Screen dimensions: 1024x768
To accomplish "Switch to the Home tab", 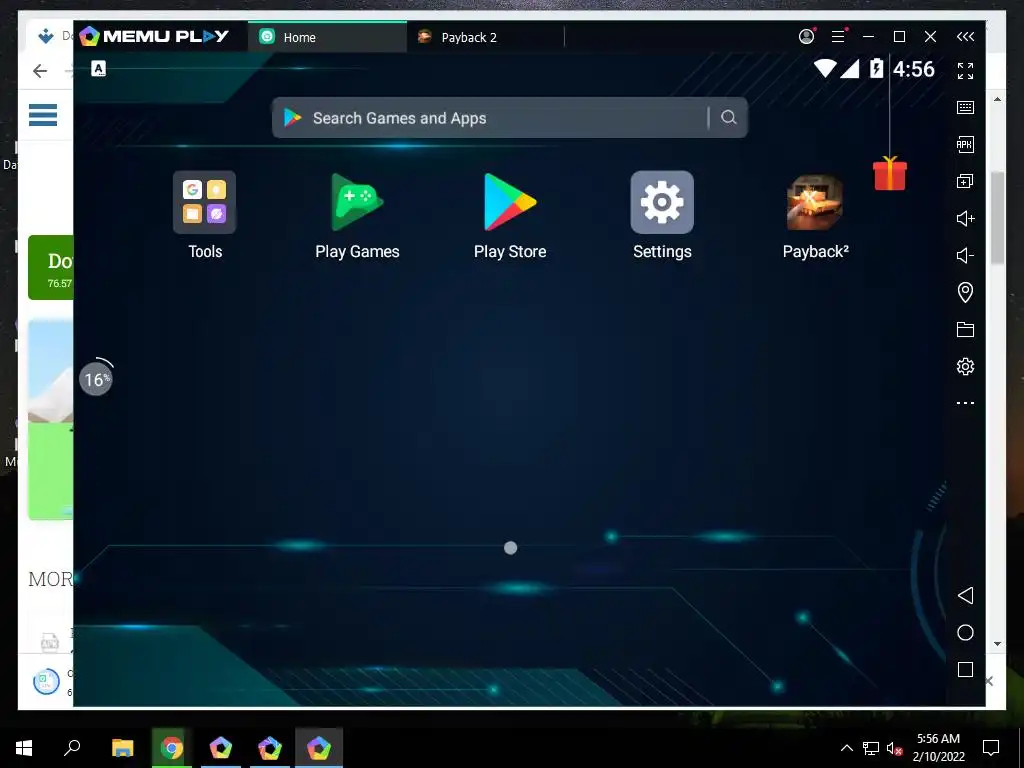I will tap(327, 37).
